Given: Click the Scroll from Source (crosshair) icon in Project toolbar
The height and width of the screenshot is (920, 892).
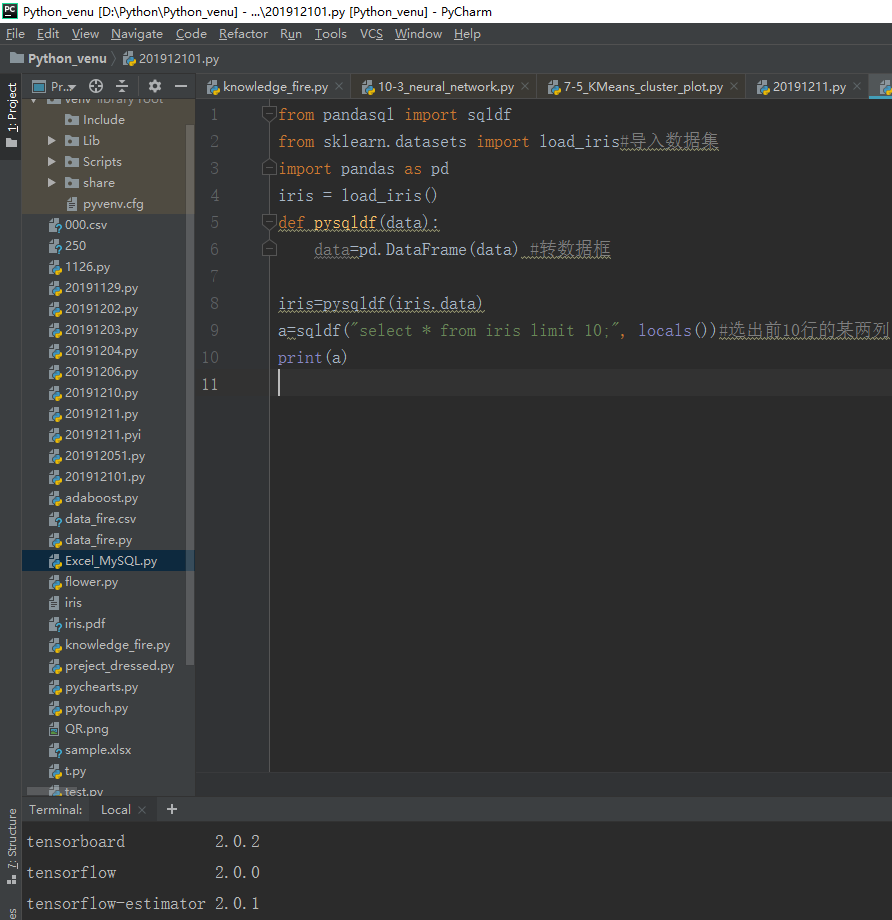Looking at the screenshot, I should pos(96,85).
